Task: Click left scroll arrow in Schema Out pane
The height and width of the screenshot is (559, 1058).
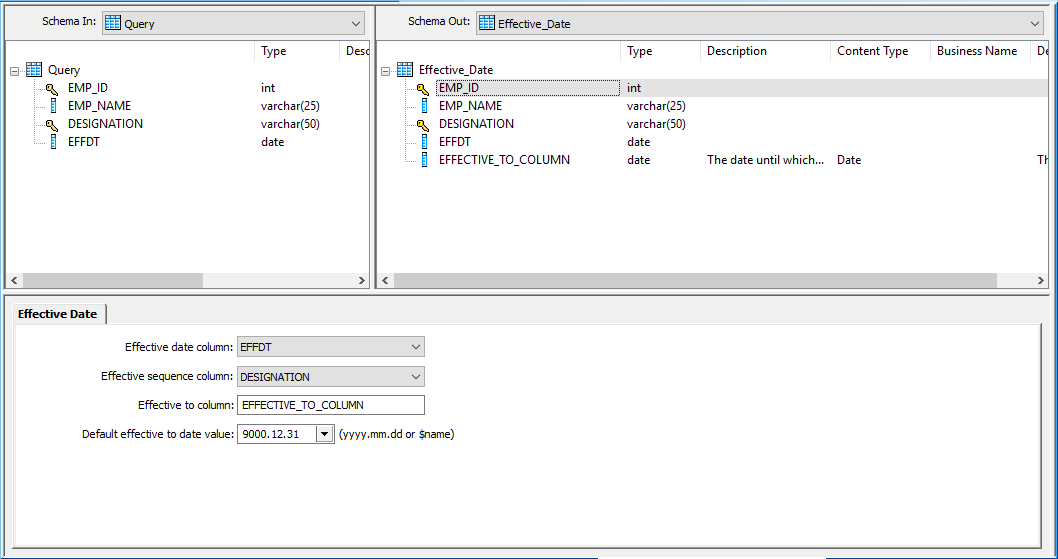Action: [385, 280]
